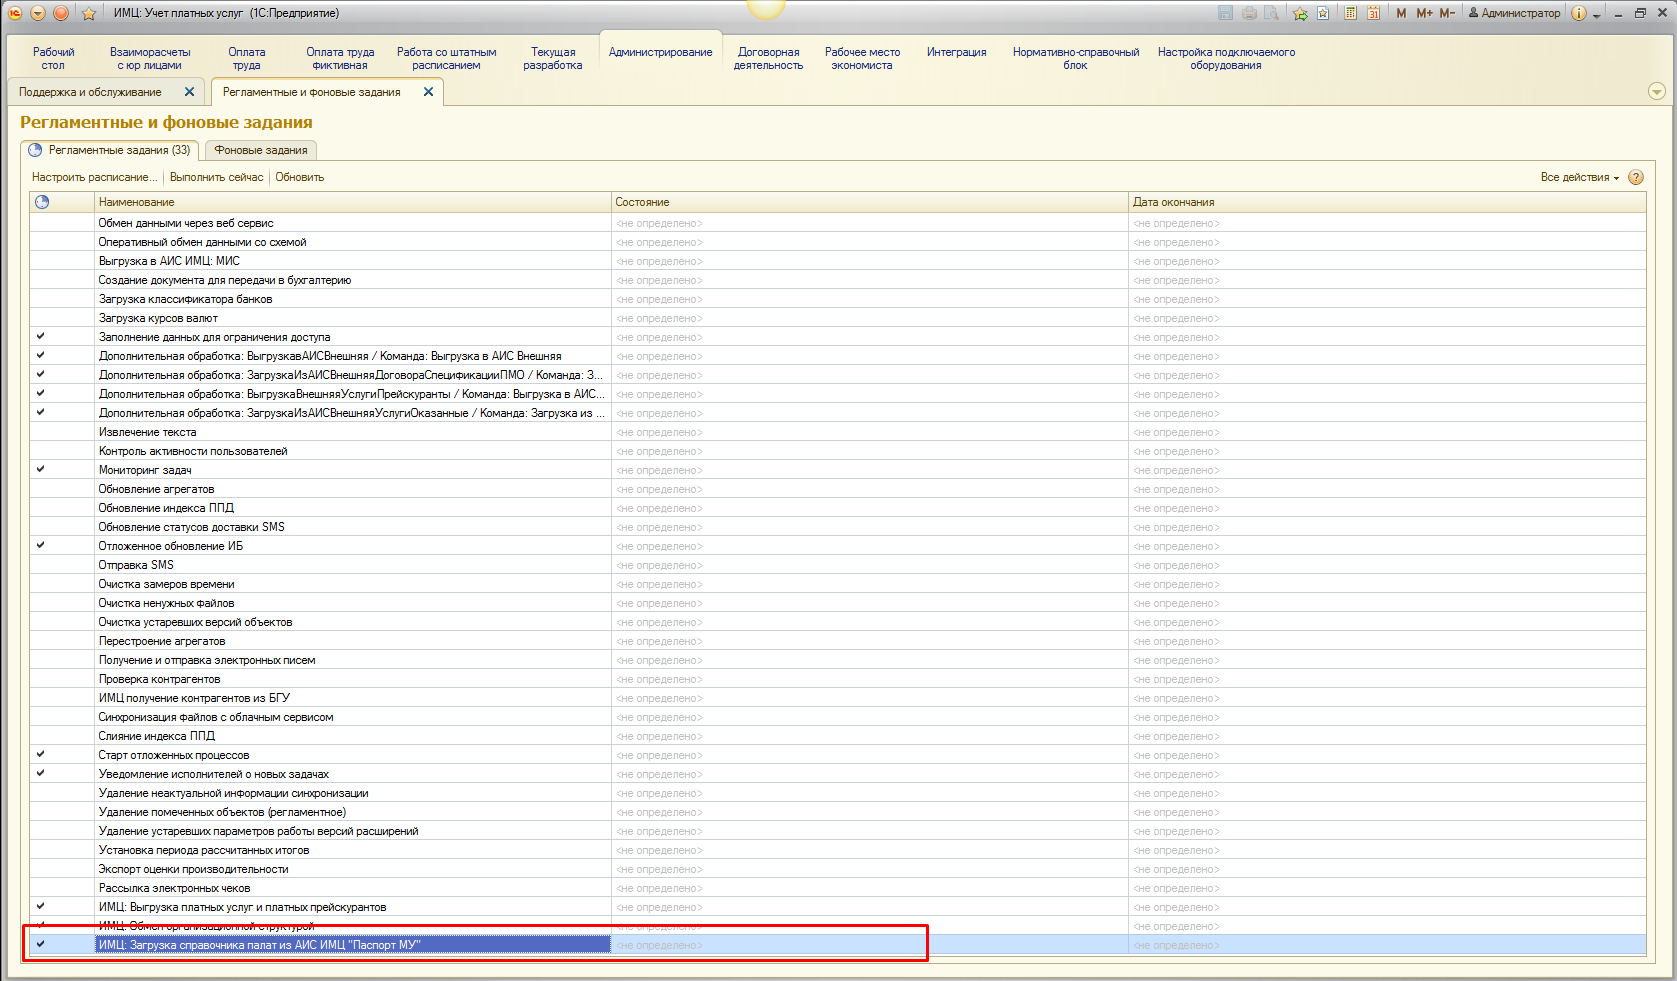The height and width of the screenshot is (981, 1677).
Task: Click the 1C main menu logo icon
Action: click(x=15, y=13)
